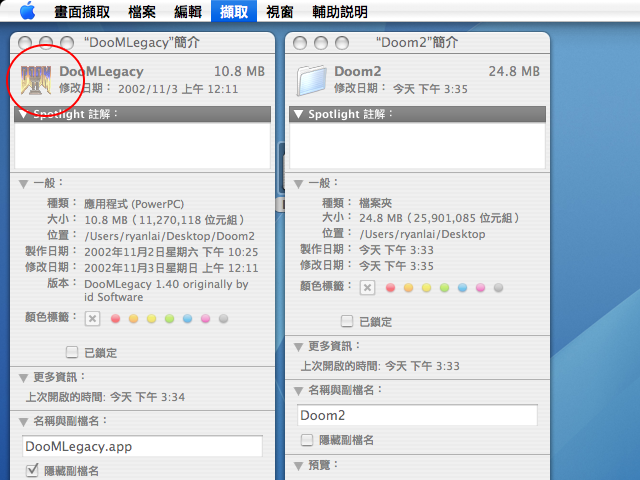Screen dimensions: 640x480
Task: Check 隱藏副檔名 in Doom2 window
Action: pyautogui.click(x=307, y=440)
